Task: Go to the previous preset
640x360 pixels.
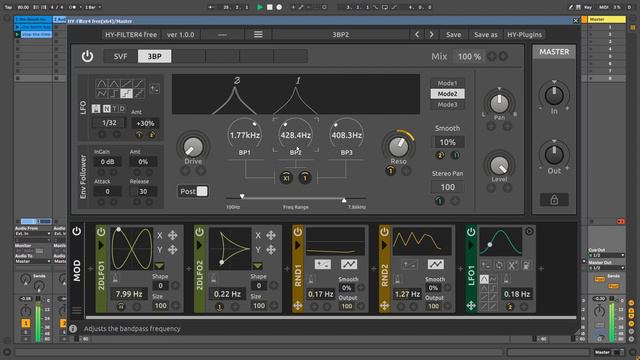Action: [417, 35]
